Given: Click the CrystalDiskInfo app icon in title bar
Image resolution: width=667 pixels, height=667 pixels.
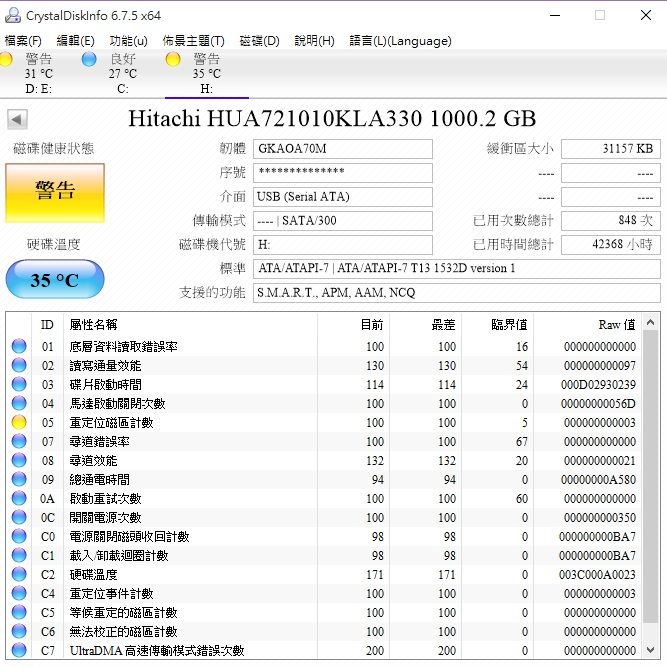Looking at the screenshot, I should pos(12,15).
